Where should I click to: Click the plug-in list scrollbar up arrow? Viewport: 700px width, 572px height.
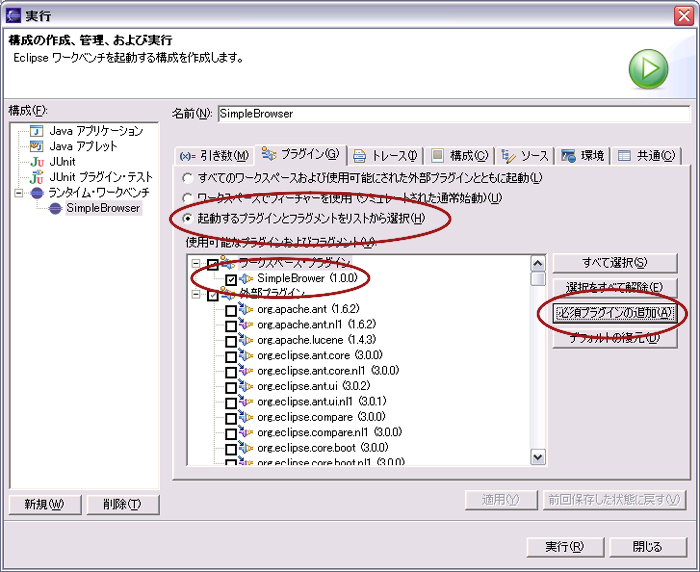(x=538, y=263)
